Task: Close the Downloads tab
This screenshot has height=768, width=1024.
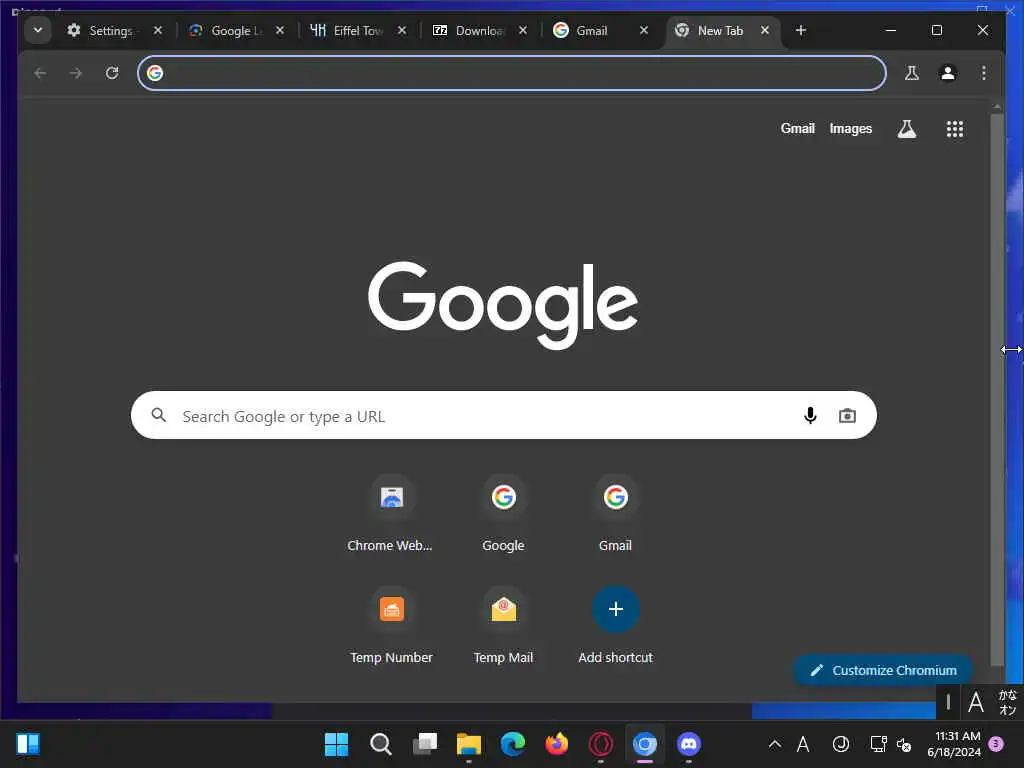Action: click(x=522, y=30)
